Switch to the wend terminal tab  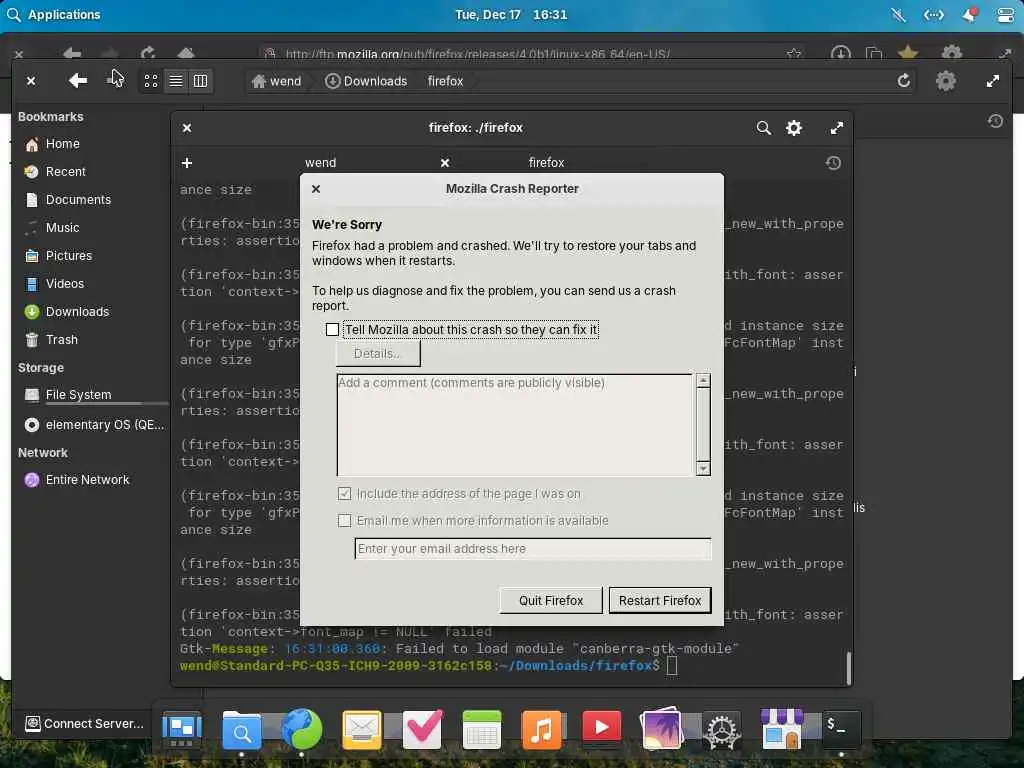(x=320, y=163)
